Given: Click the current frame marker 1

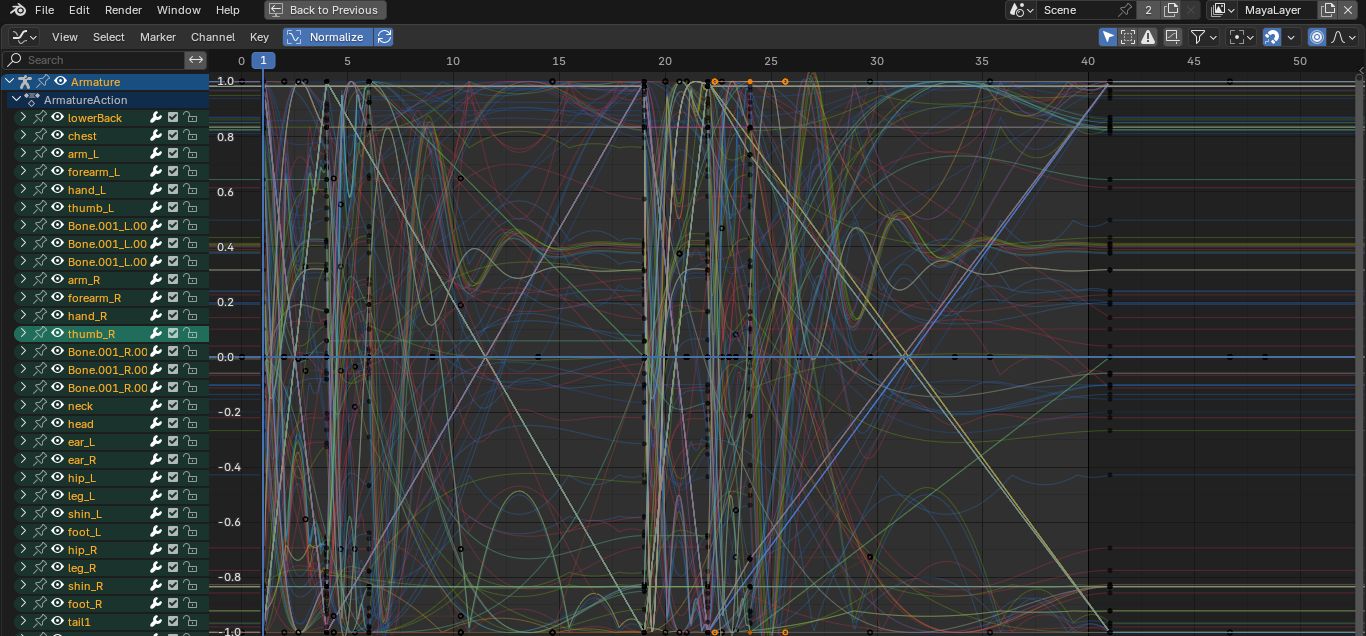Looking at the screenshot, I should tap(263, 61).
